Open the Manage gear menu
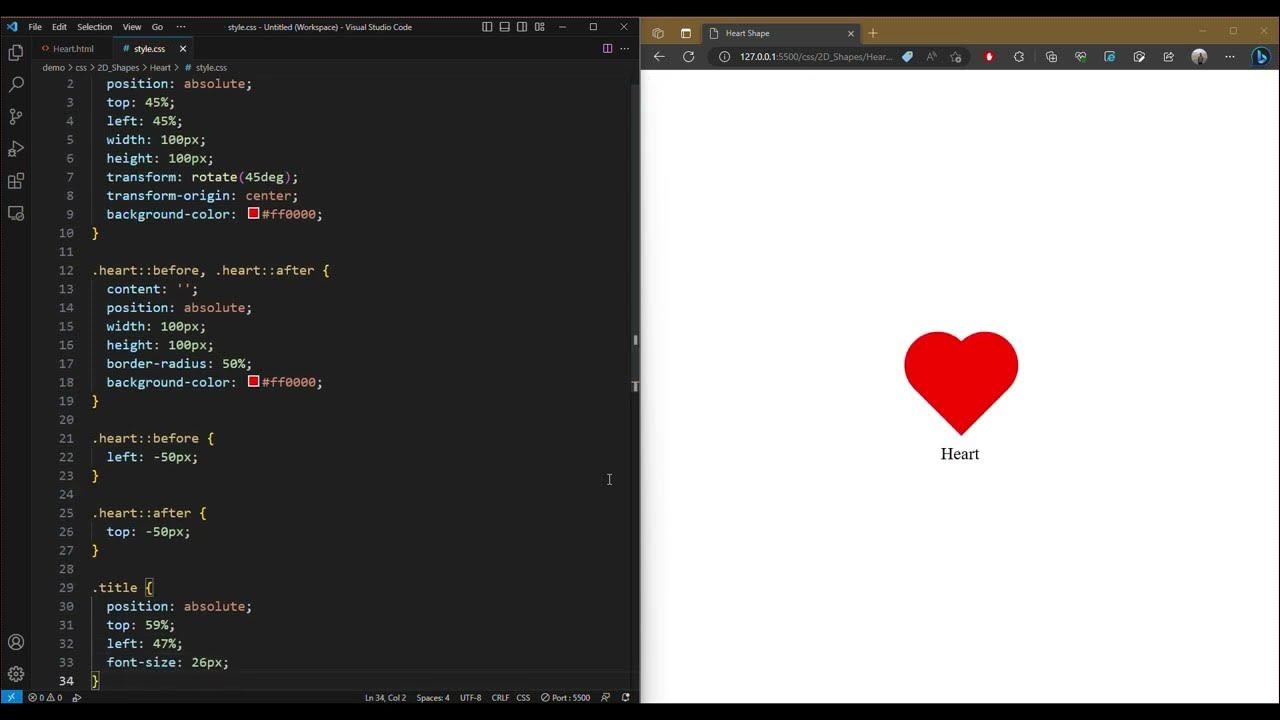This screenshot has width=1280, height=720. 16,674
